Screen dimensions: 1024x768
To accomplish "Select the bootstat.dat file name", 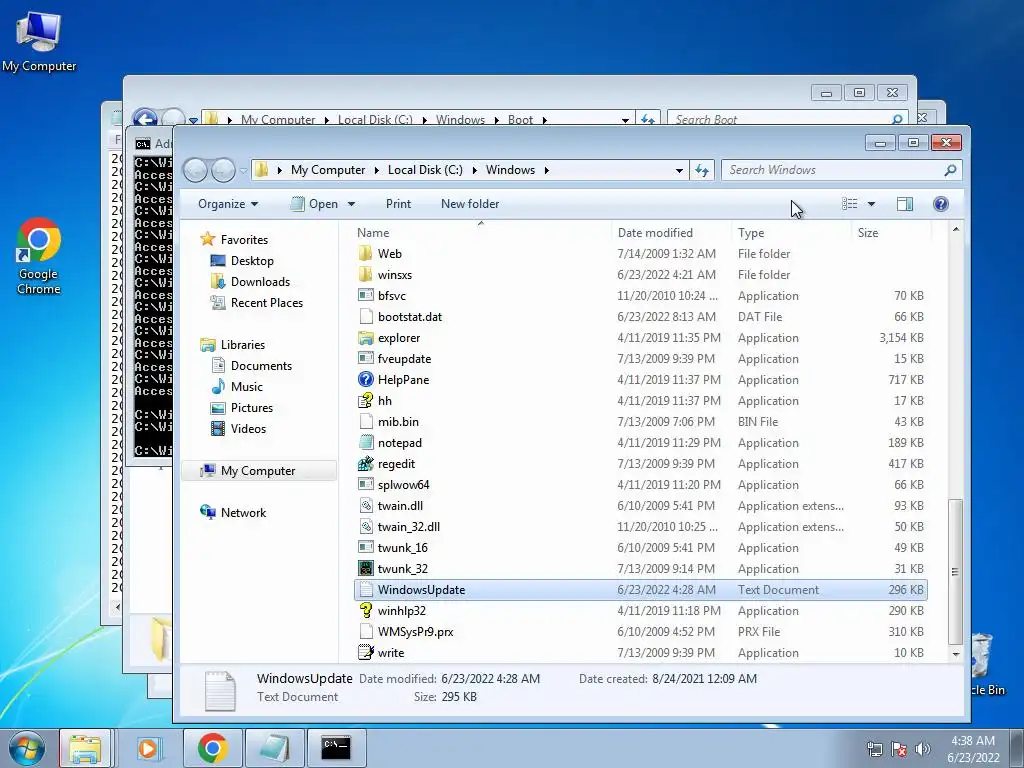I will (x=409, y=317).
